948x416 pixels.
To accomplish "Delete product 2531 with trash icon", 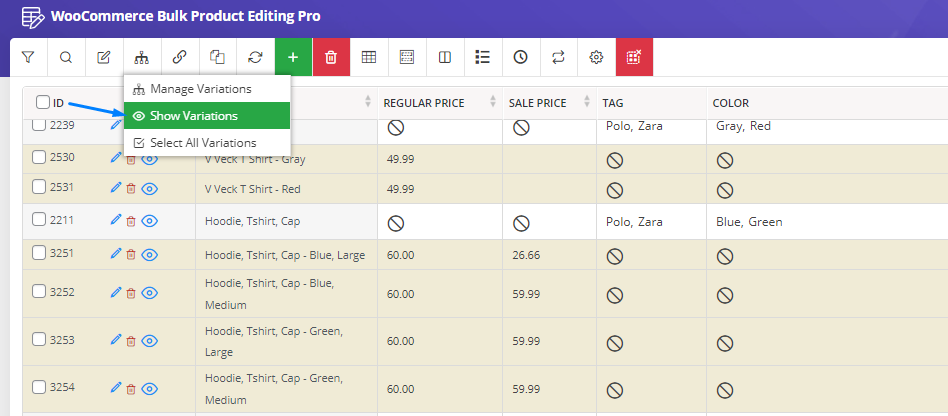I will (131, 189).
